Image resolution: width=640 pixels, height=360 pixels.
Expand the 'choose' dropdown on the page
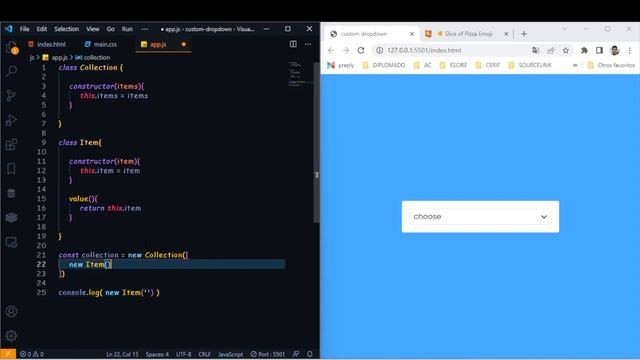coord(480,216)
